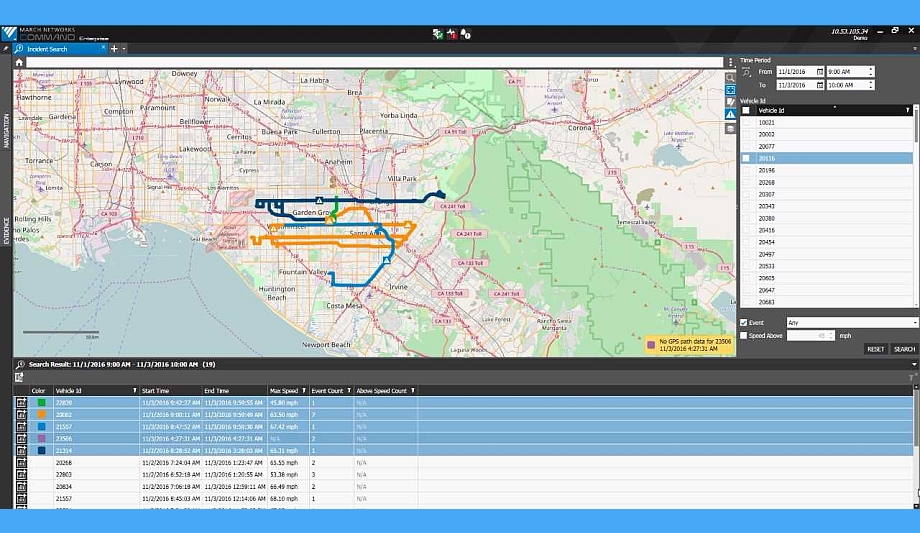
Task: Enable the Speed Above checkbox
Action: [x=743, y=336]
